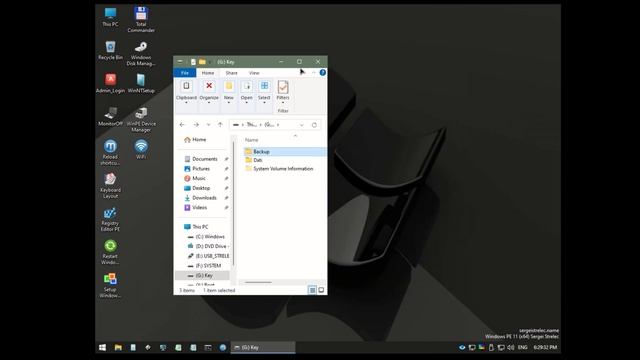Select the (C:) Windows drive

[x=210, y=237]
